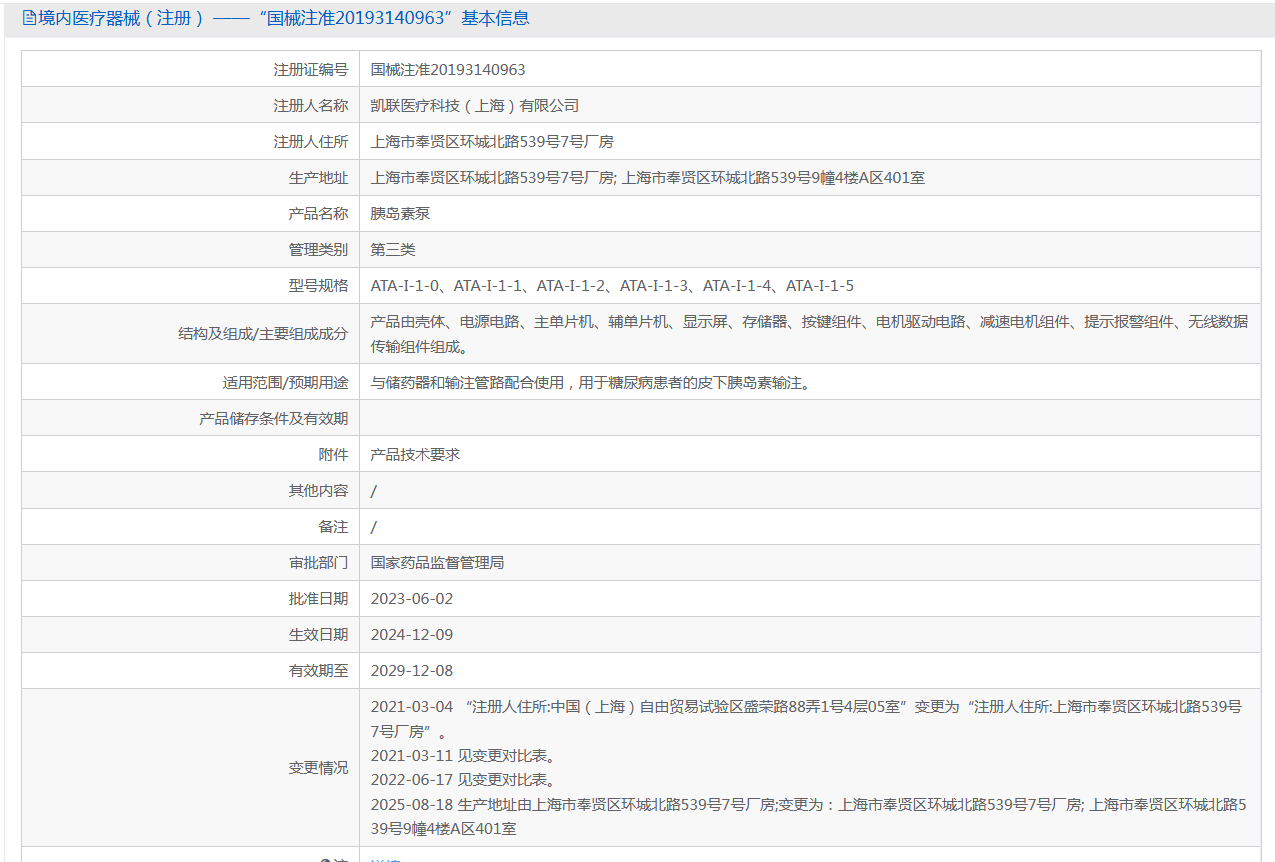Click the 附件 label
The image size is (1275, 862).
[x=333, y=455]
